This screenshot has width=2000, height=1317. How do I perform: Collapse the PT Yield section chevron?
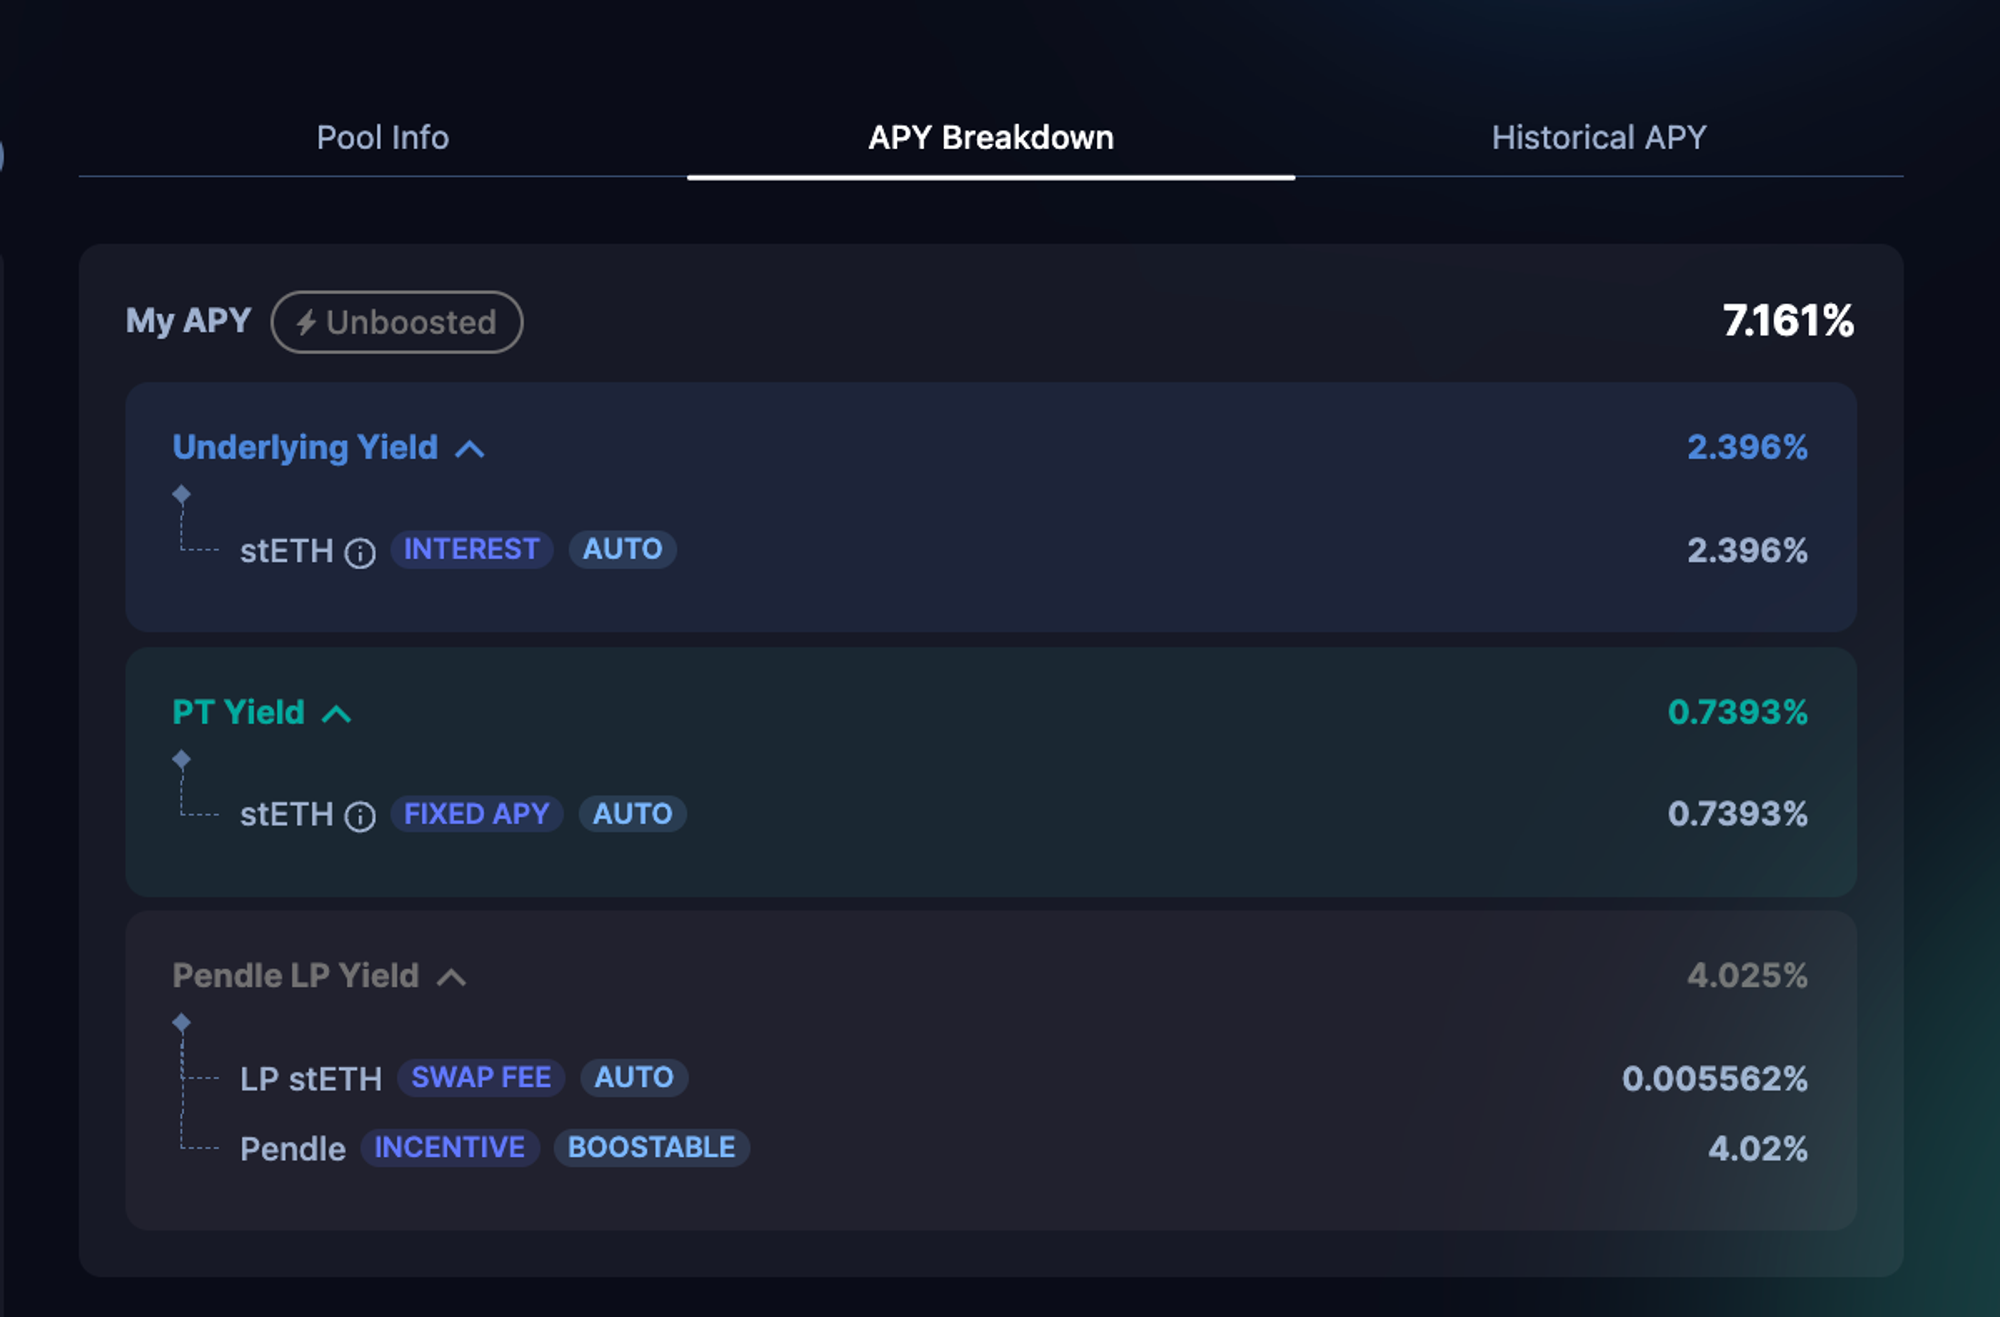pyautogui.click(x=337, y=714)
